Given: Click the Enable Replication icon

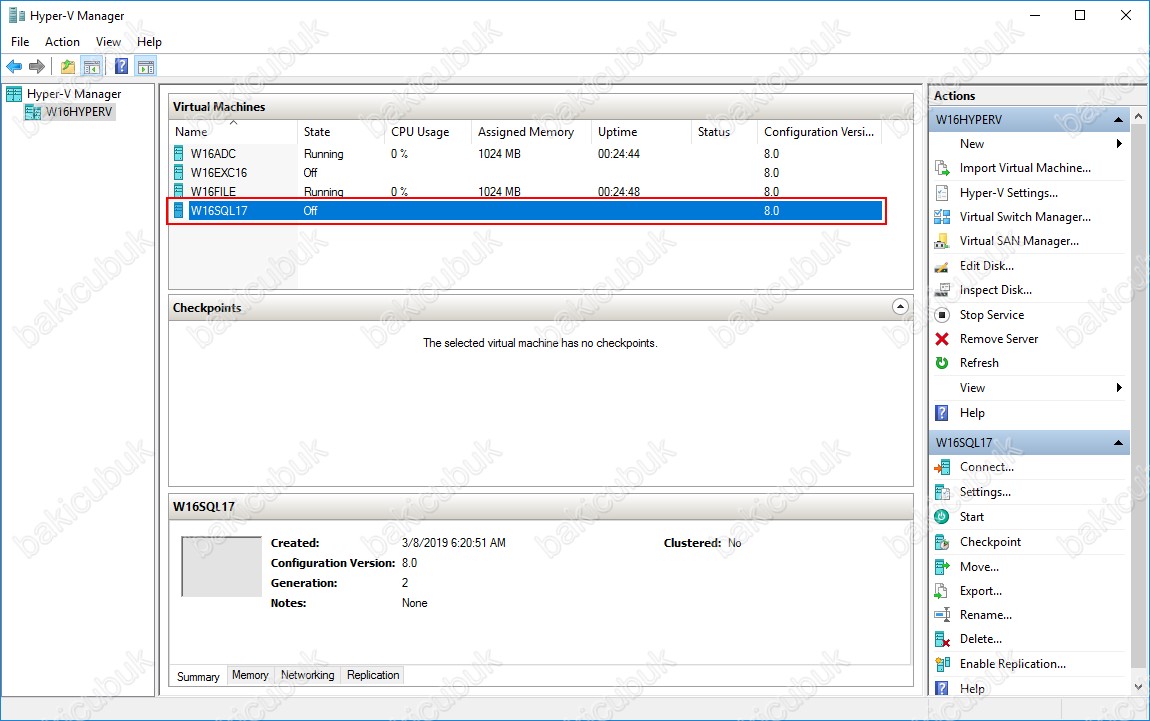Looking at the screenshot, I should 942,665.
